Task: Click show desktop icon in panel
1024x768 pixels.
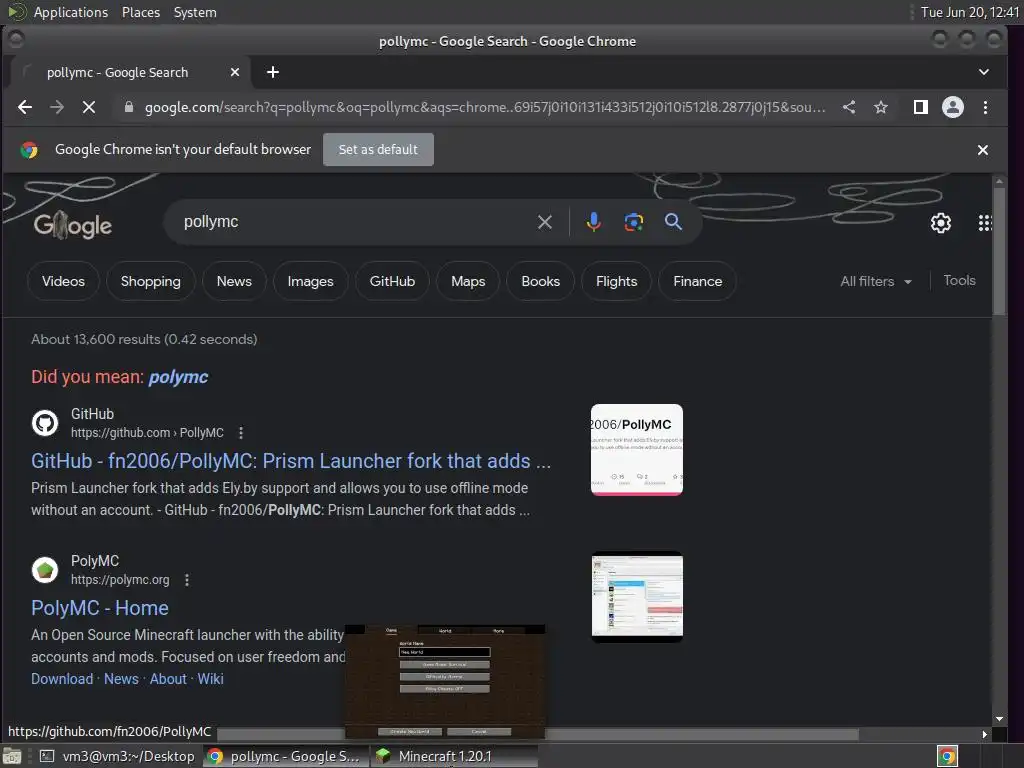Action: 12,756
